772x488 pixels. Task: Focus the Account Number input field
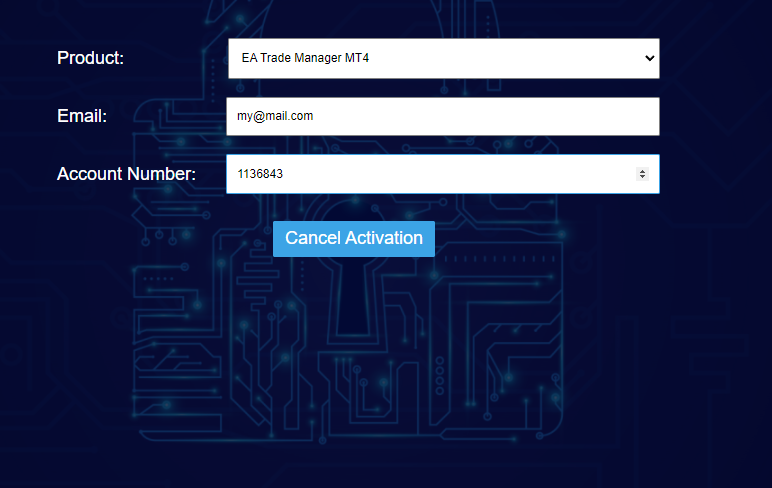click(430, 174)
